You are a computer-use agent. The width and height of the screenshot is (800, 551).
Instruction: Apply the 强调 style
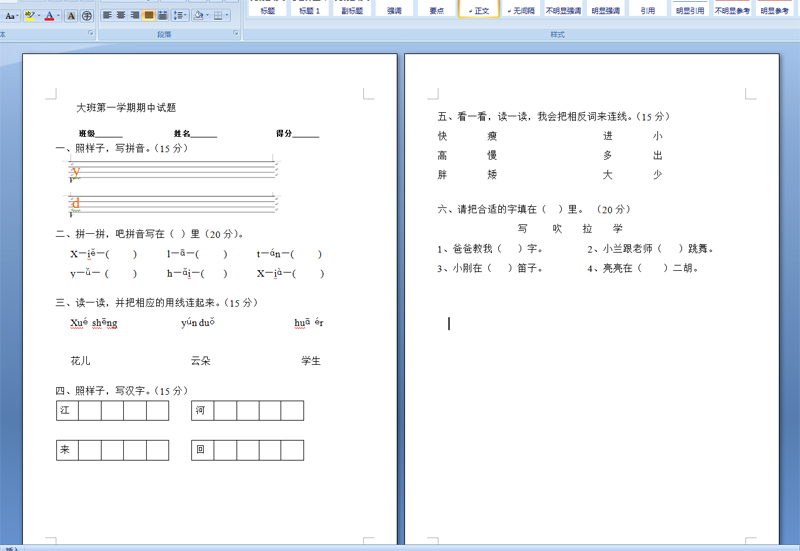click(x=394, y=9)
